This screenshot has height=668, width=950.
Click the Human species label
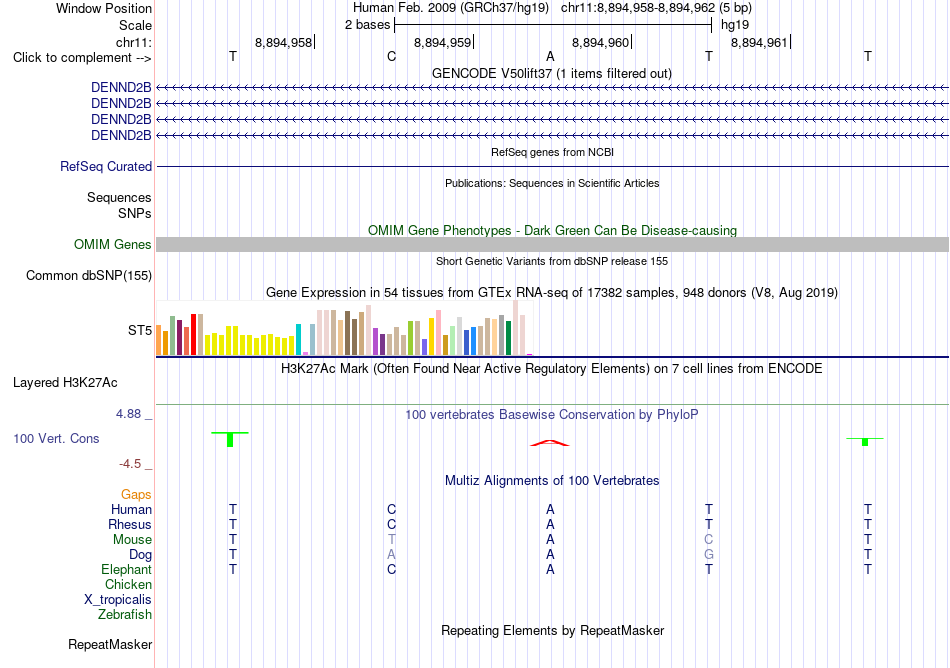131,509
